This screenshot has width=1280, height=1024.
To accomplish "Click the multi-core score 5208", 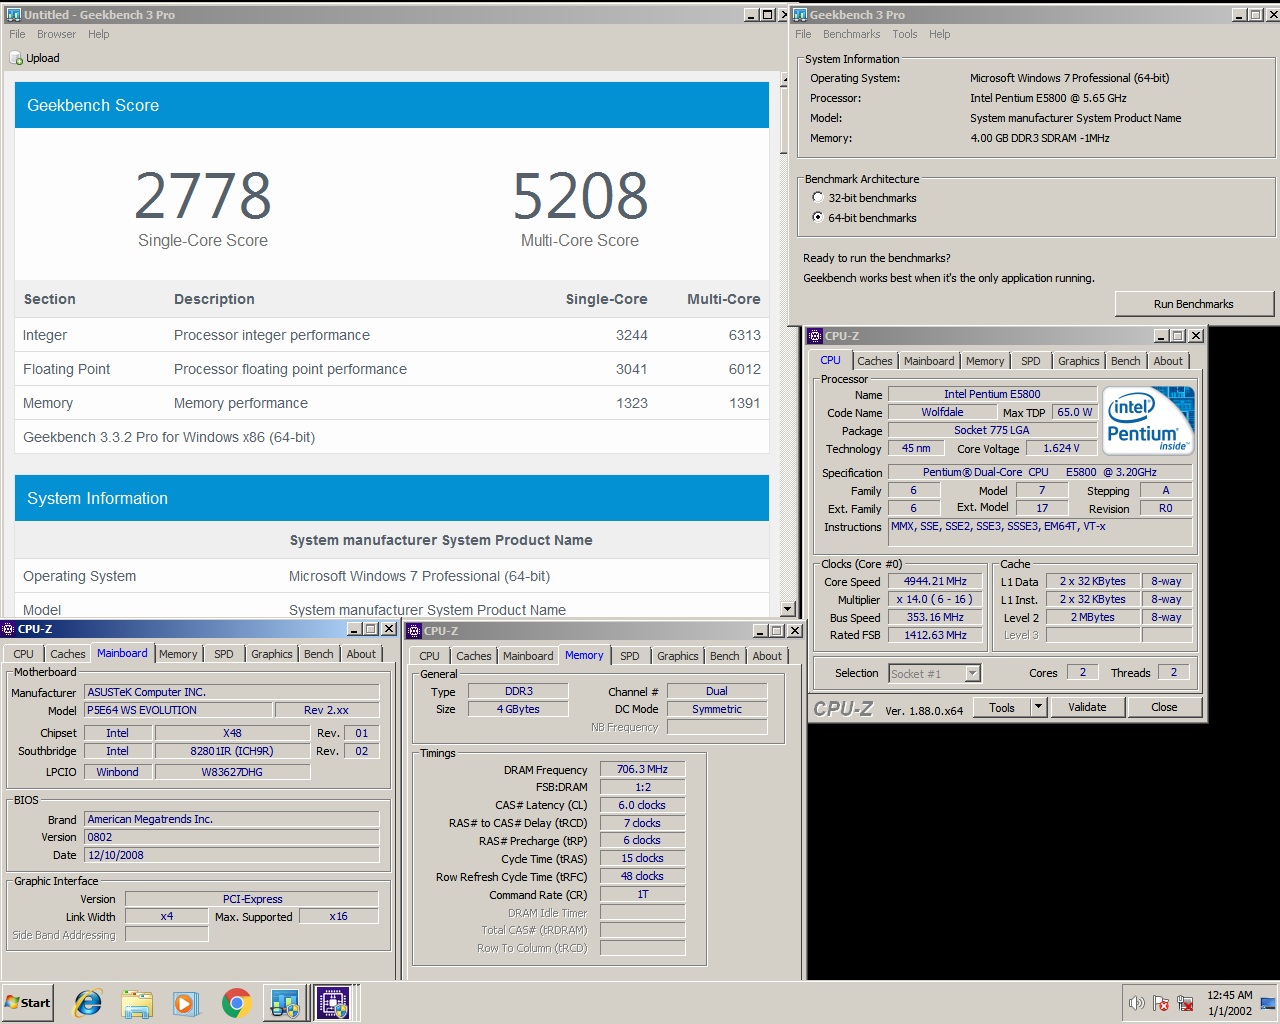I will (x=580, y=196).
